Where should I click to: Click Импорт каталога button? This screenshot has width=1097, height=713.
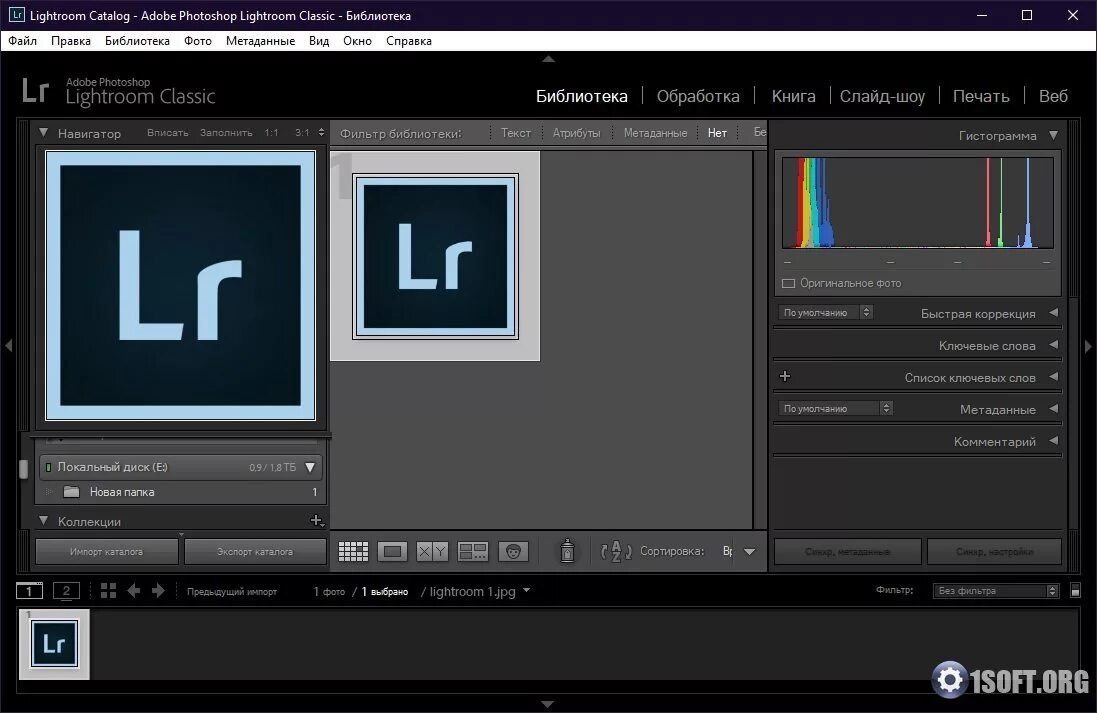(106, 551)
